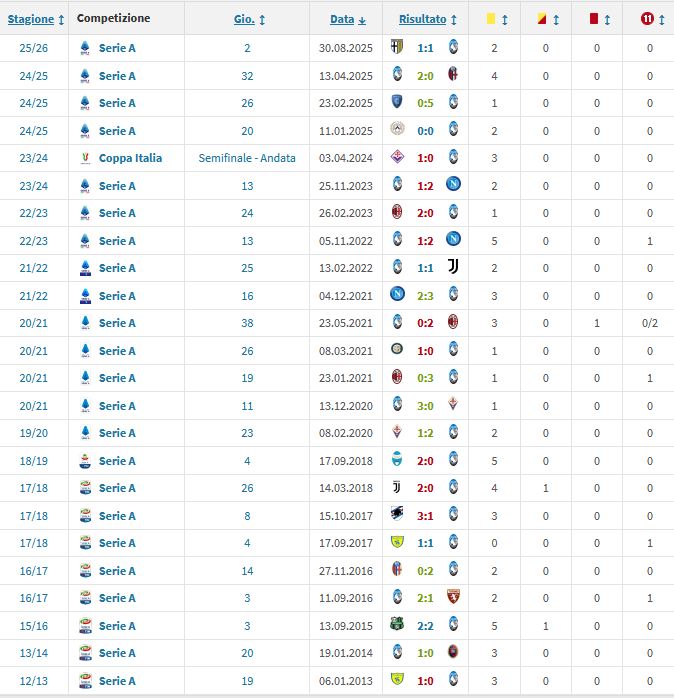Open Inter crest in the 08.03.2021 row
The width and height of the screenshot is (674, 698).
[x=397, y=351]
